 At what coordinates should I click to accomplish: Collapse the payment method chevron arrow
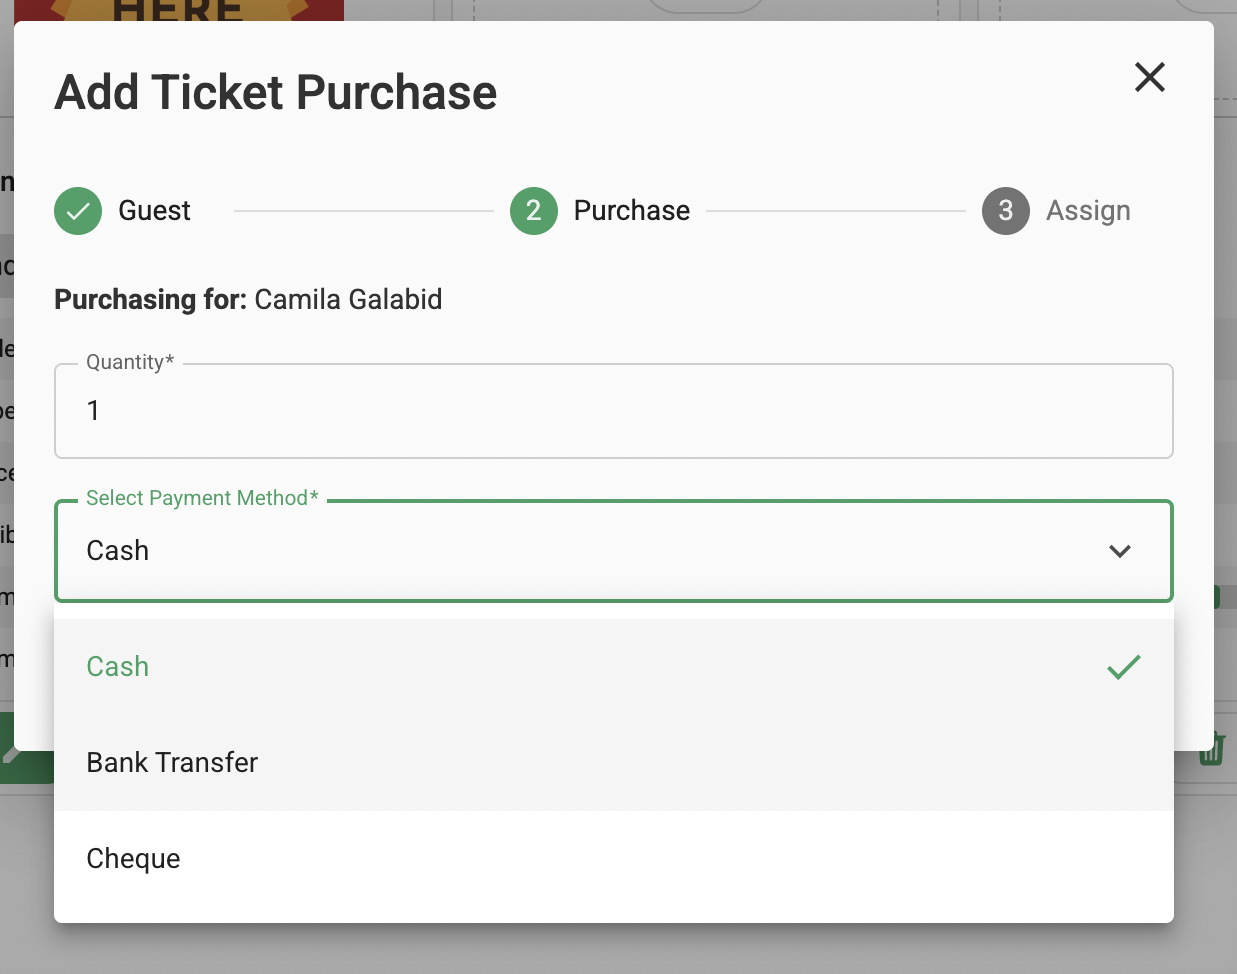click(x=1120, y=551)
